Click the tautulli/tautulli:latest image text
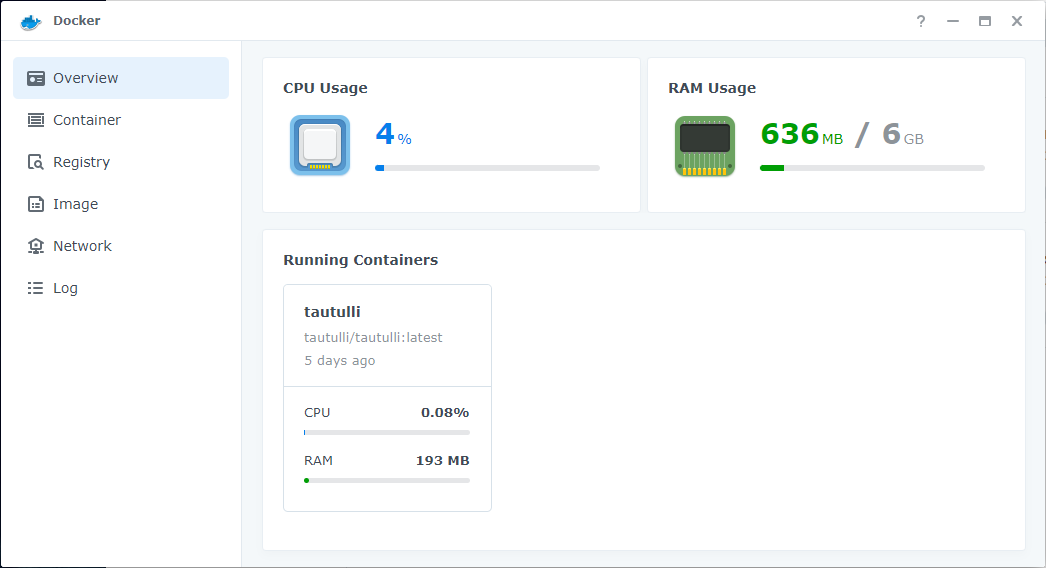 pos(374,338)
